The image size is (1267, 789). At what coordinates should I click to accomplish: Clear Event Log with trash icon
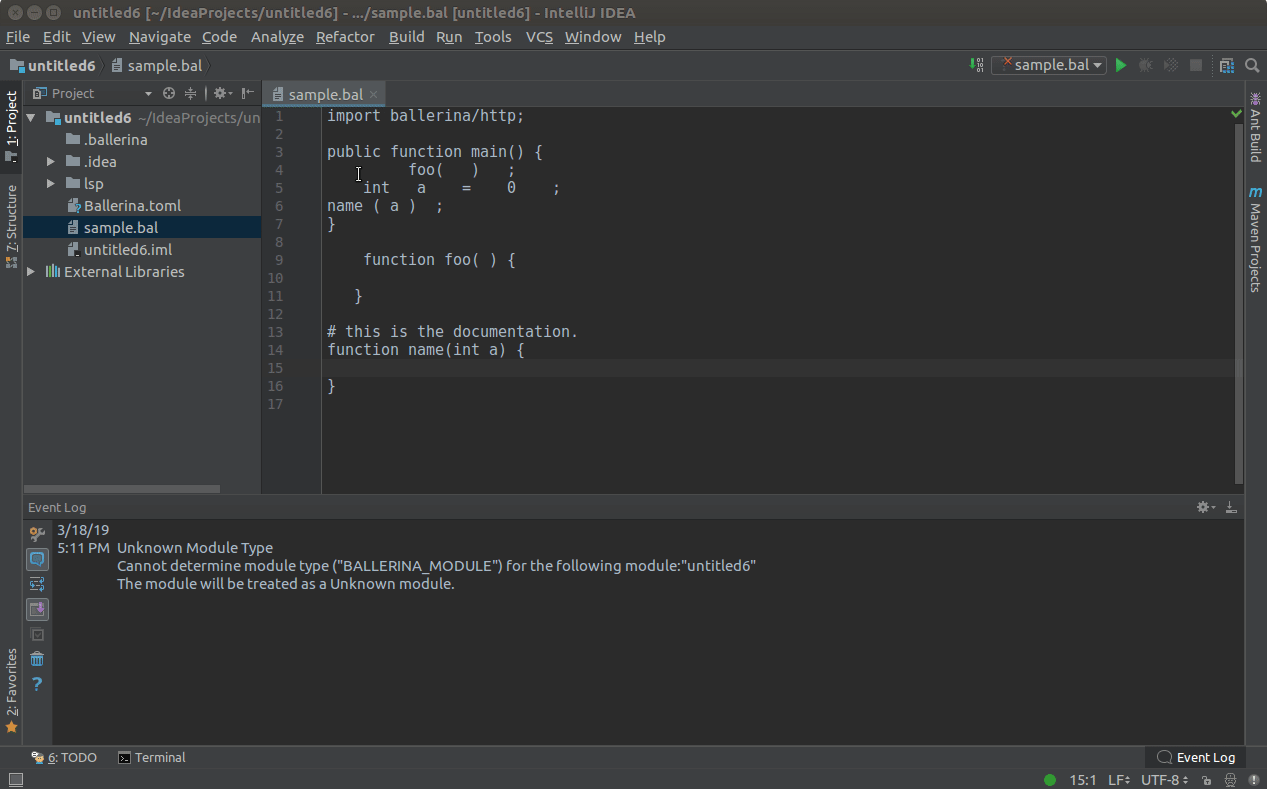37,659
